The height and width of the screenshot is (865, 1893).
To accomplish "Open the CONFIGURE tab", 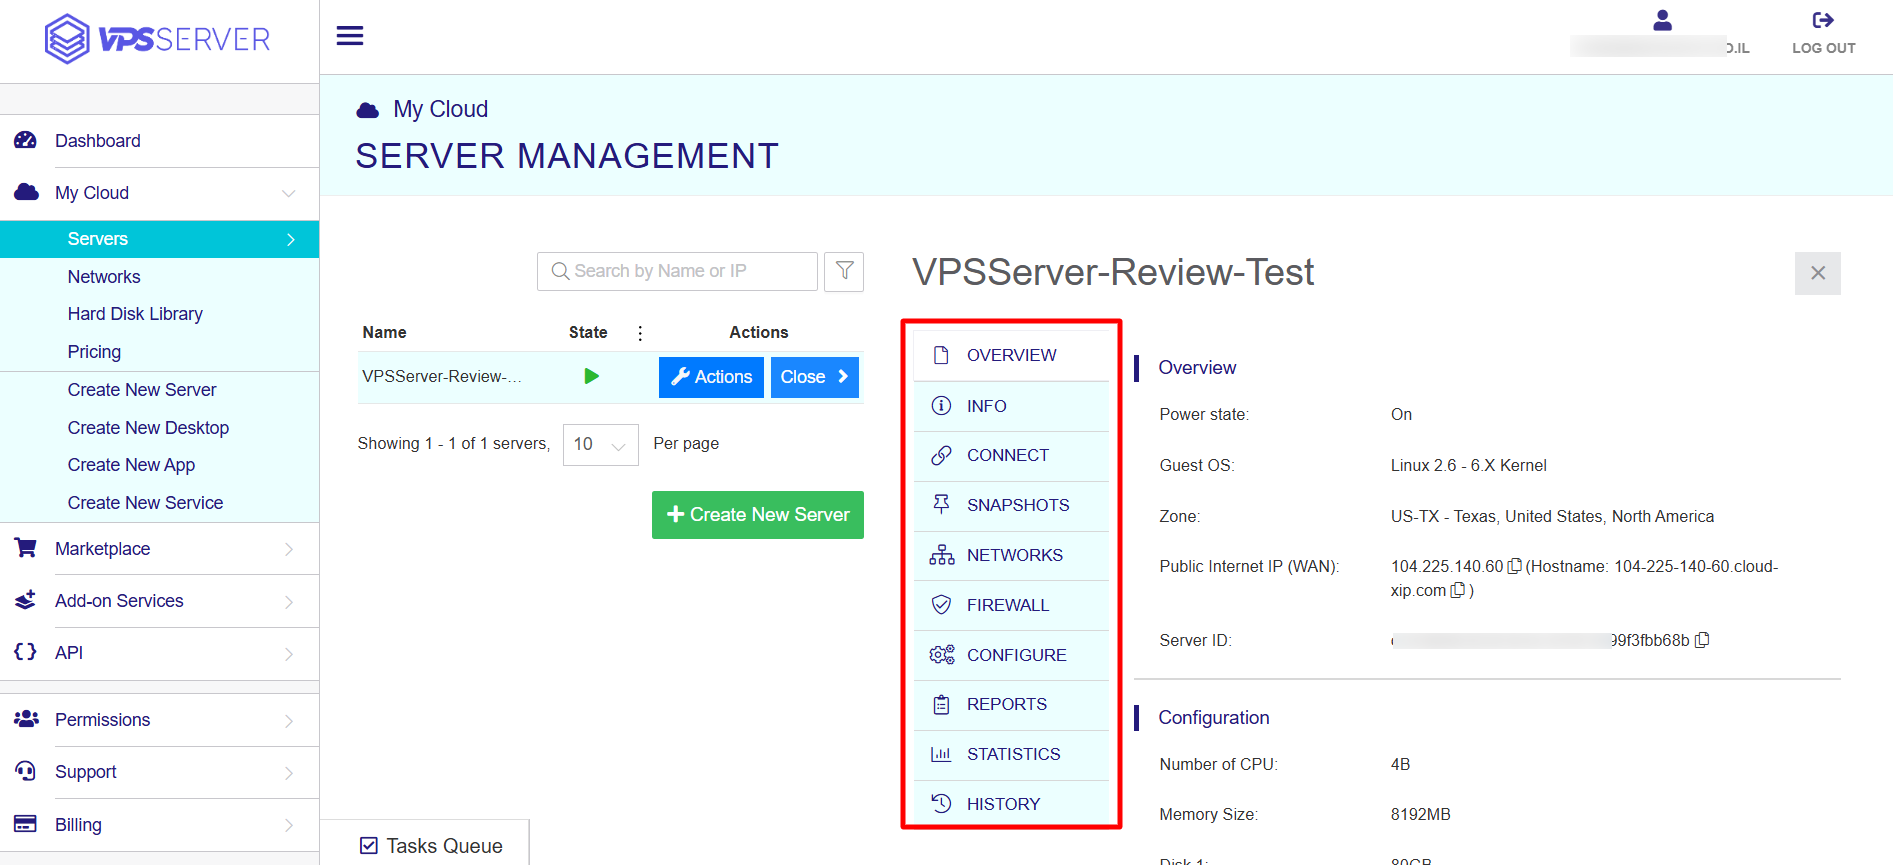I will pos(1011,655).
